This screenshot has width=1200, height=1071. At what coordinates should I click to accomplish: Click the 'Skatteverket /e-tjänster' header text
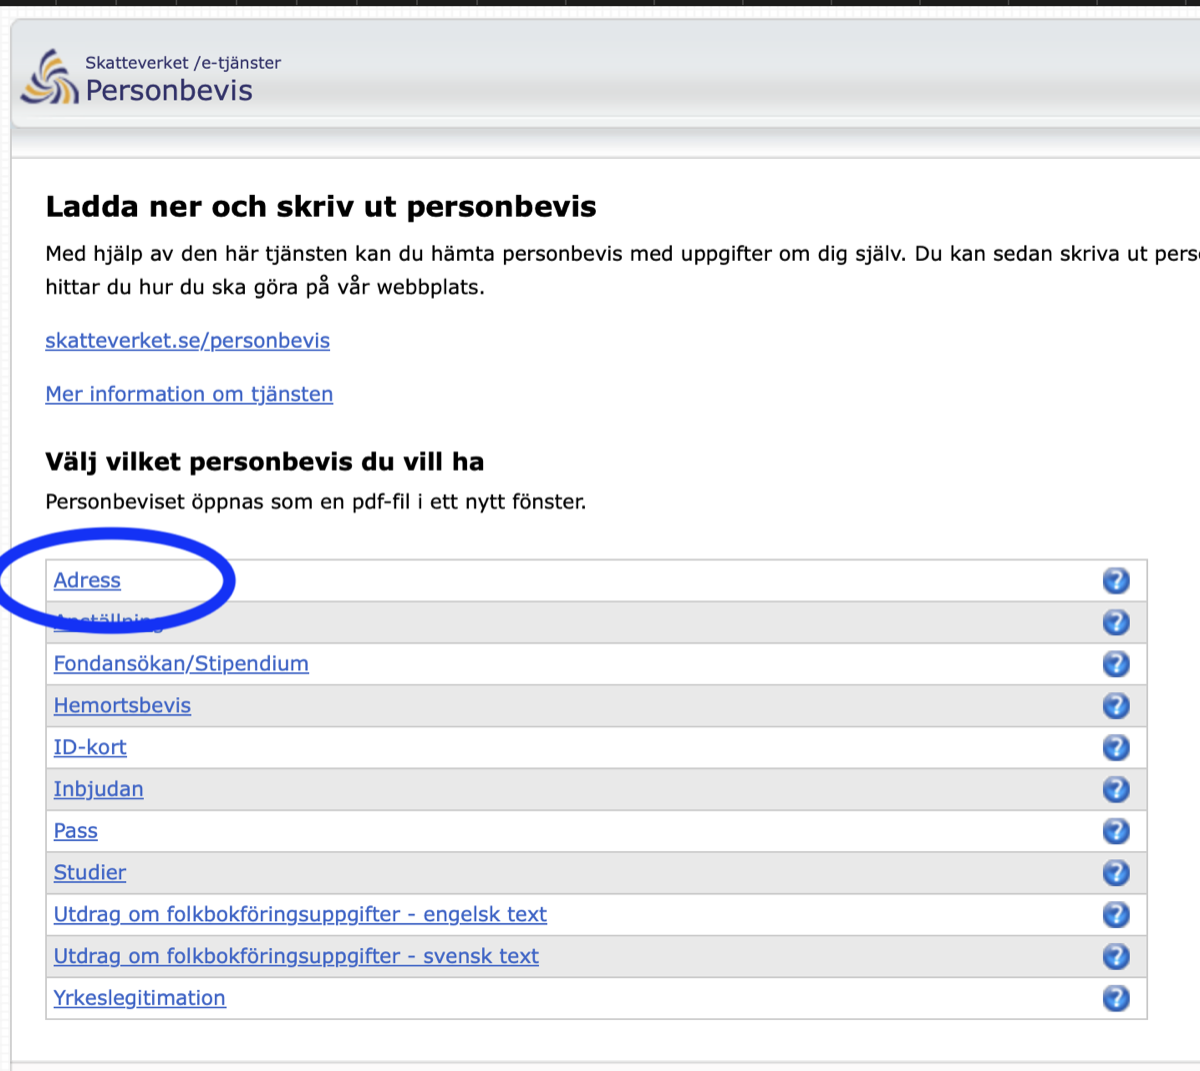(183, 62)
